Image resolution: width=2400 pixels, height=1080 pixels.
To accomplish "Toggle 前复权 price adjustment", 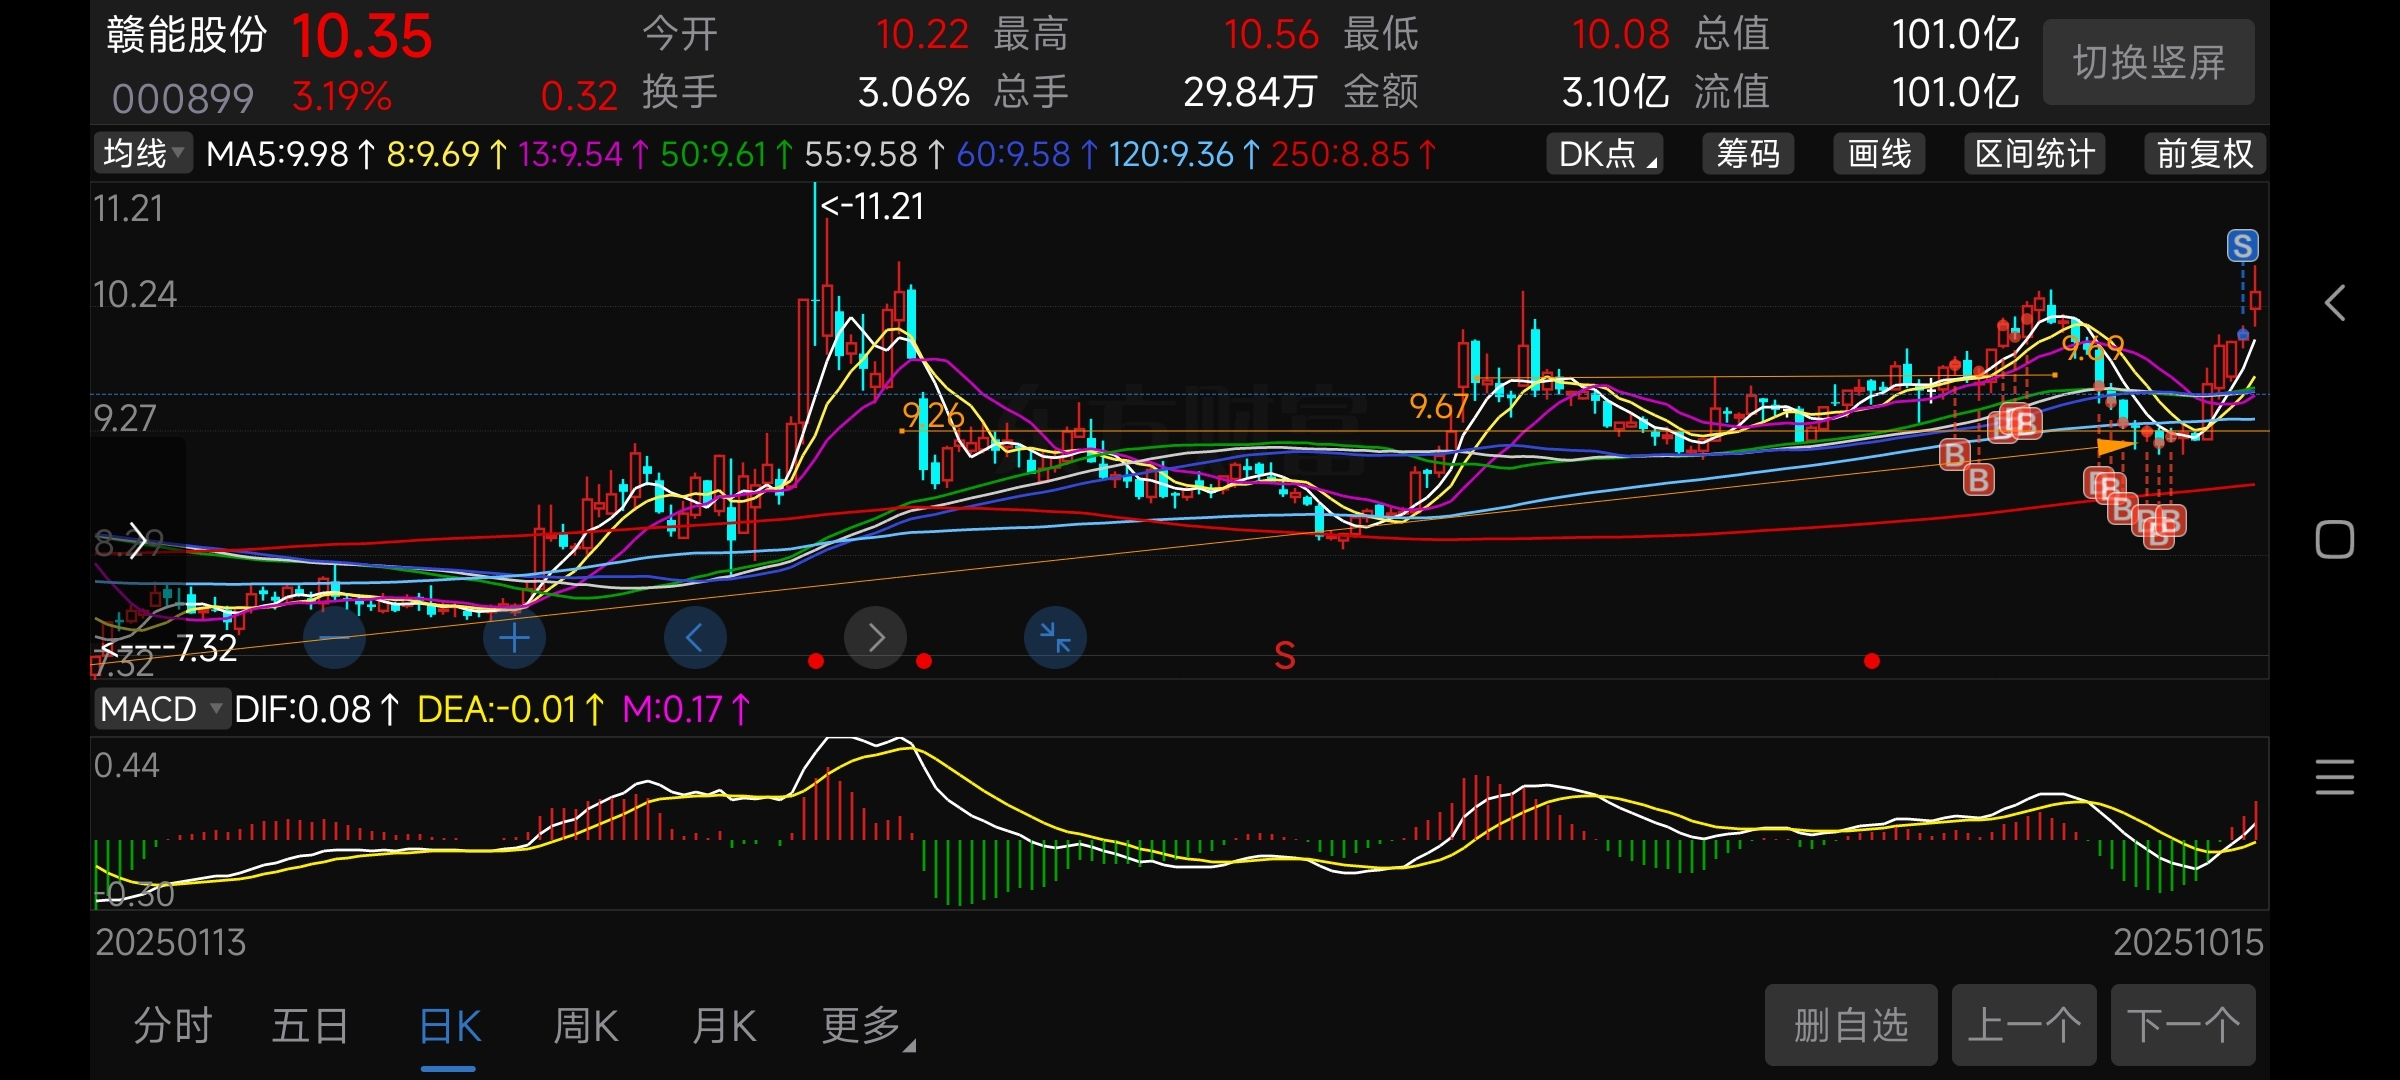I will tap(2204, 154).
